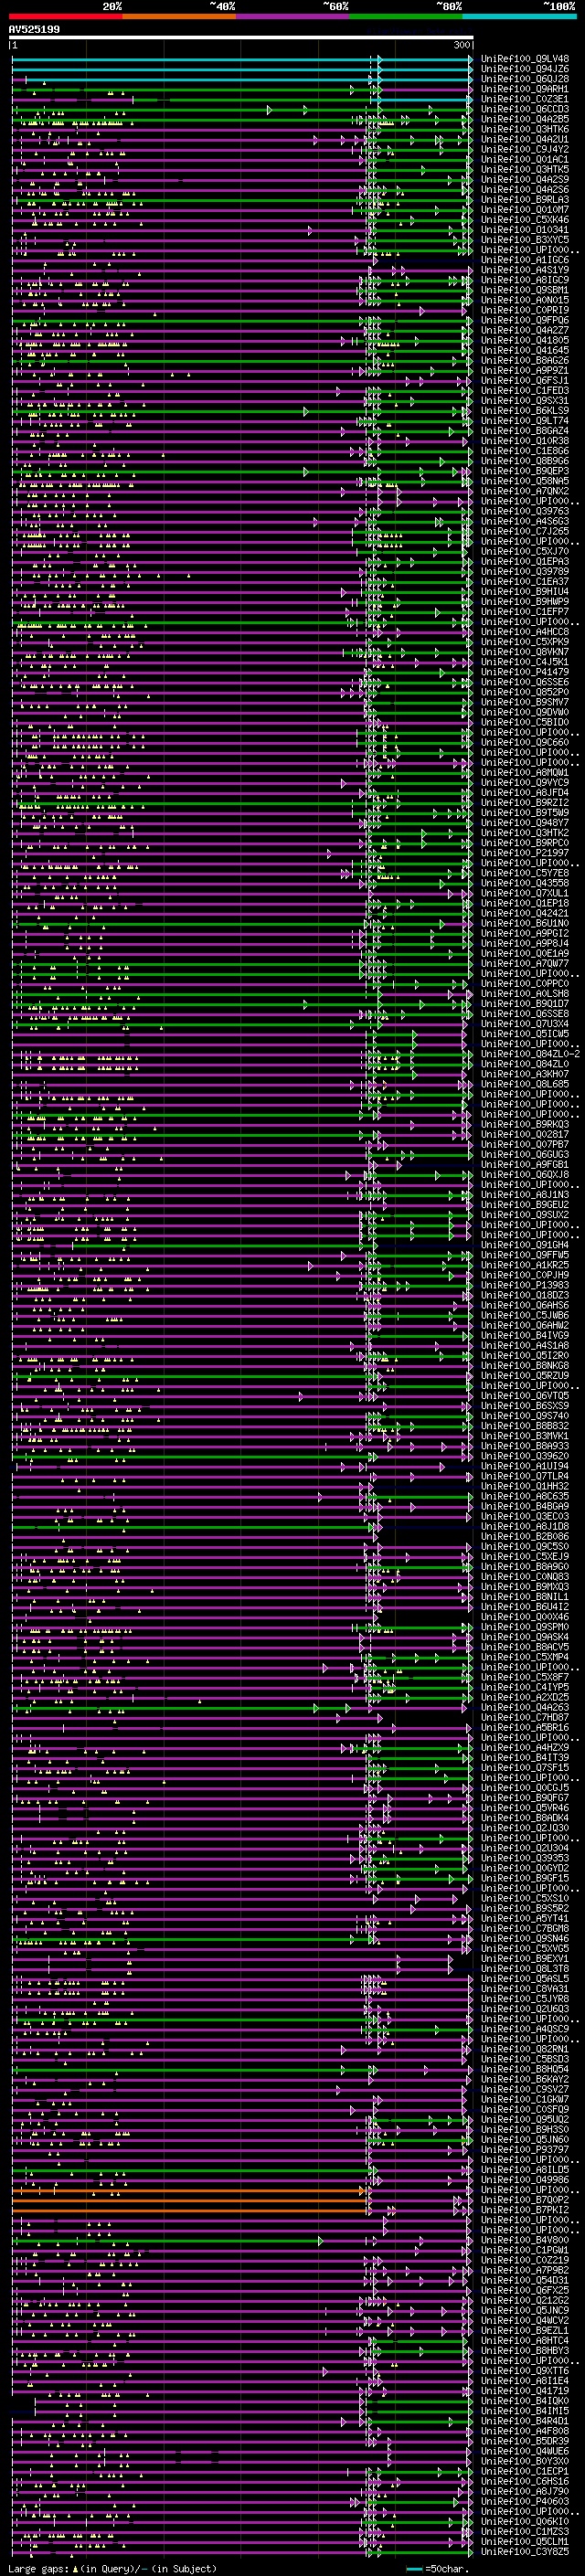This screenshot has height=2576, width=585.
Task: Open hit UniRef100_B9T5W9
Action: tap(525, 813)
